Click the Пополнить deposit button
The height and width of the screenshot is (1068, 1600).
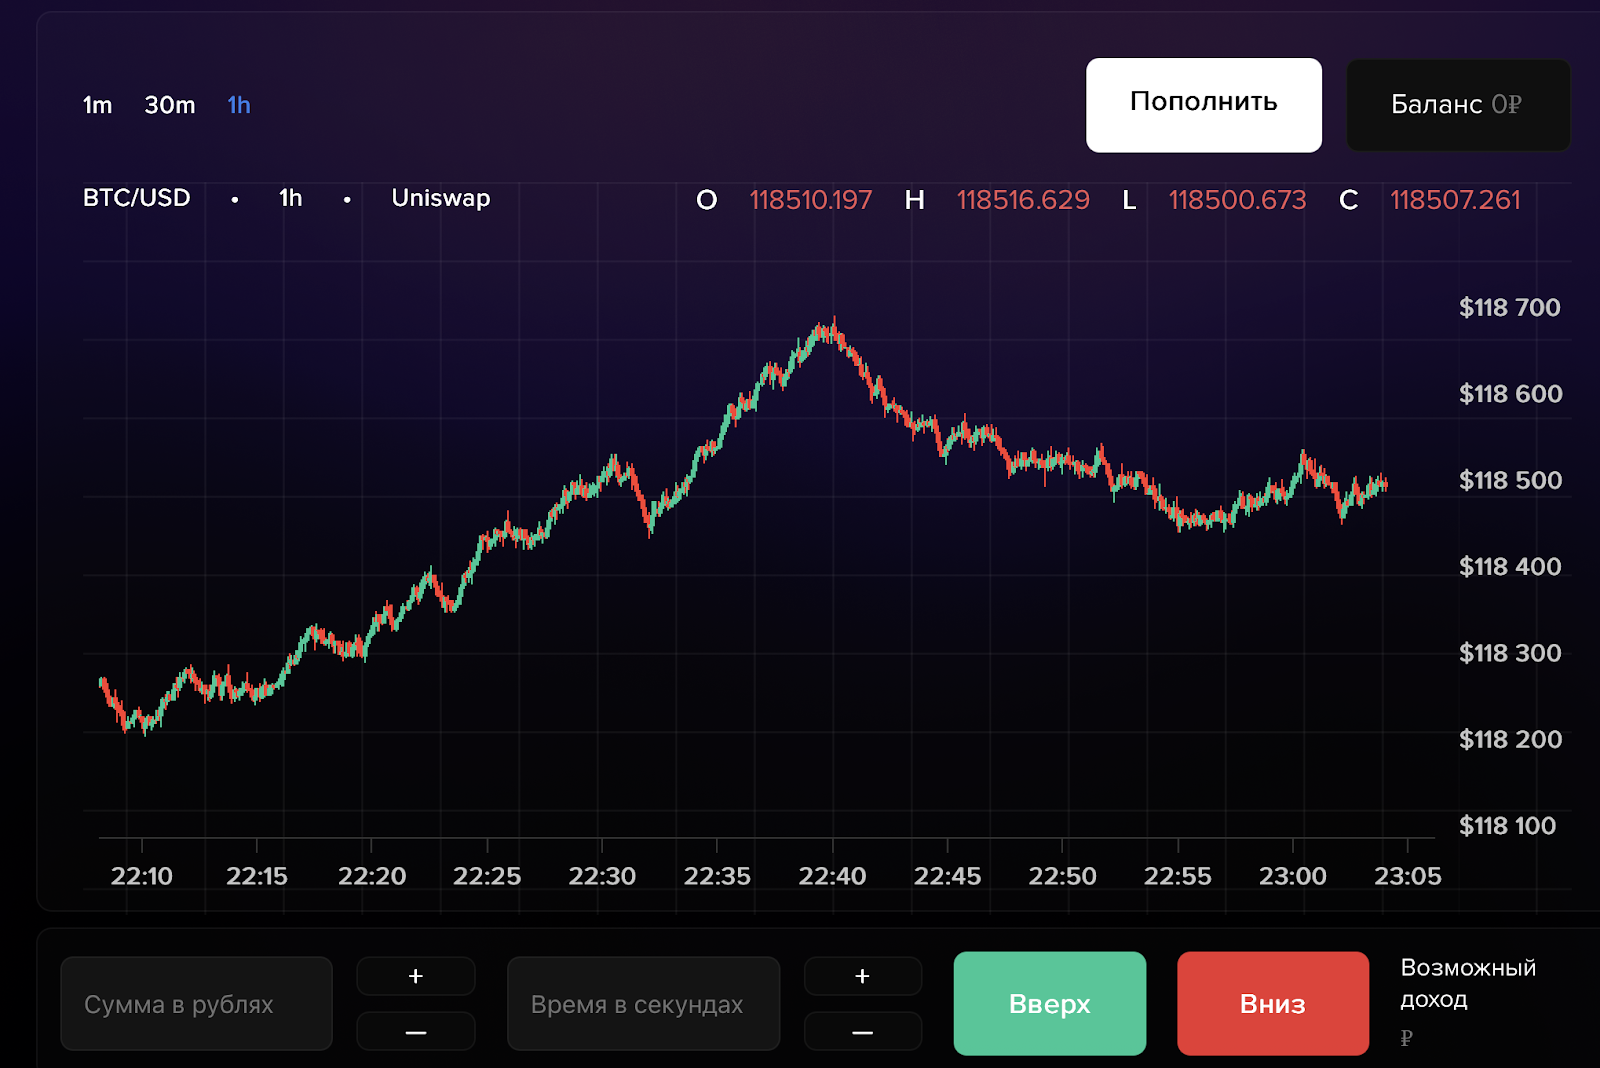(x=1204, y=105)
